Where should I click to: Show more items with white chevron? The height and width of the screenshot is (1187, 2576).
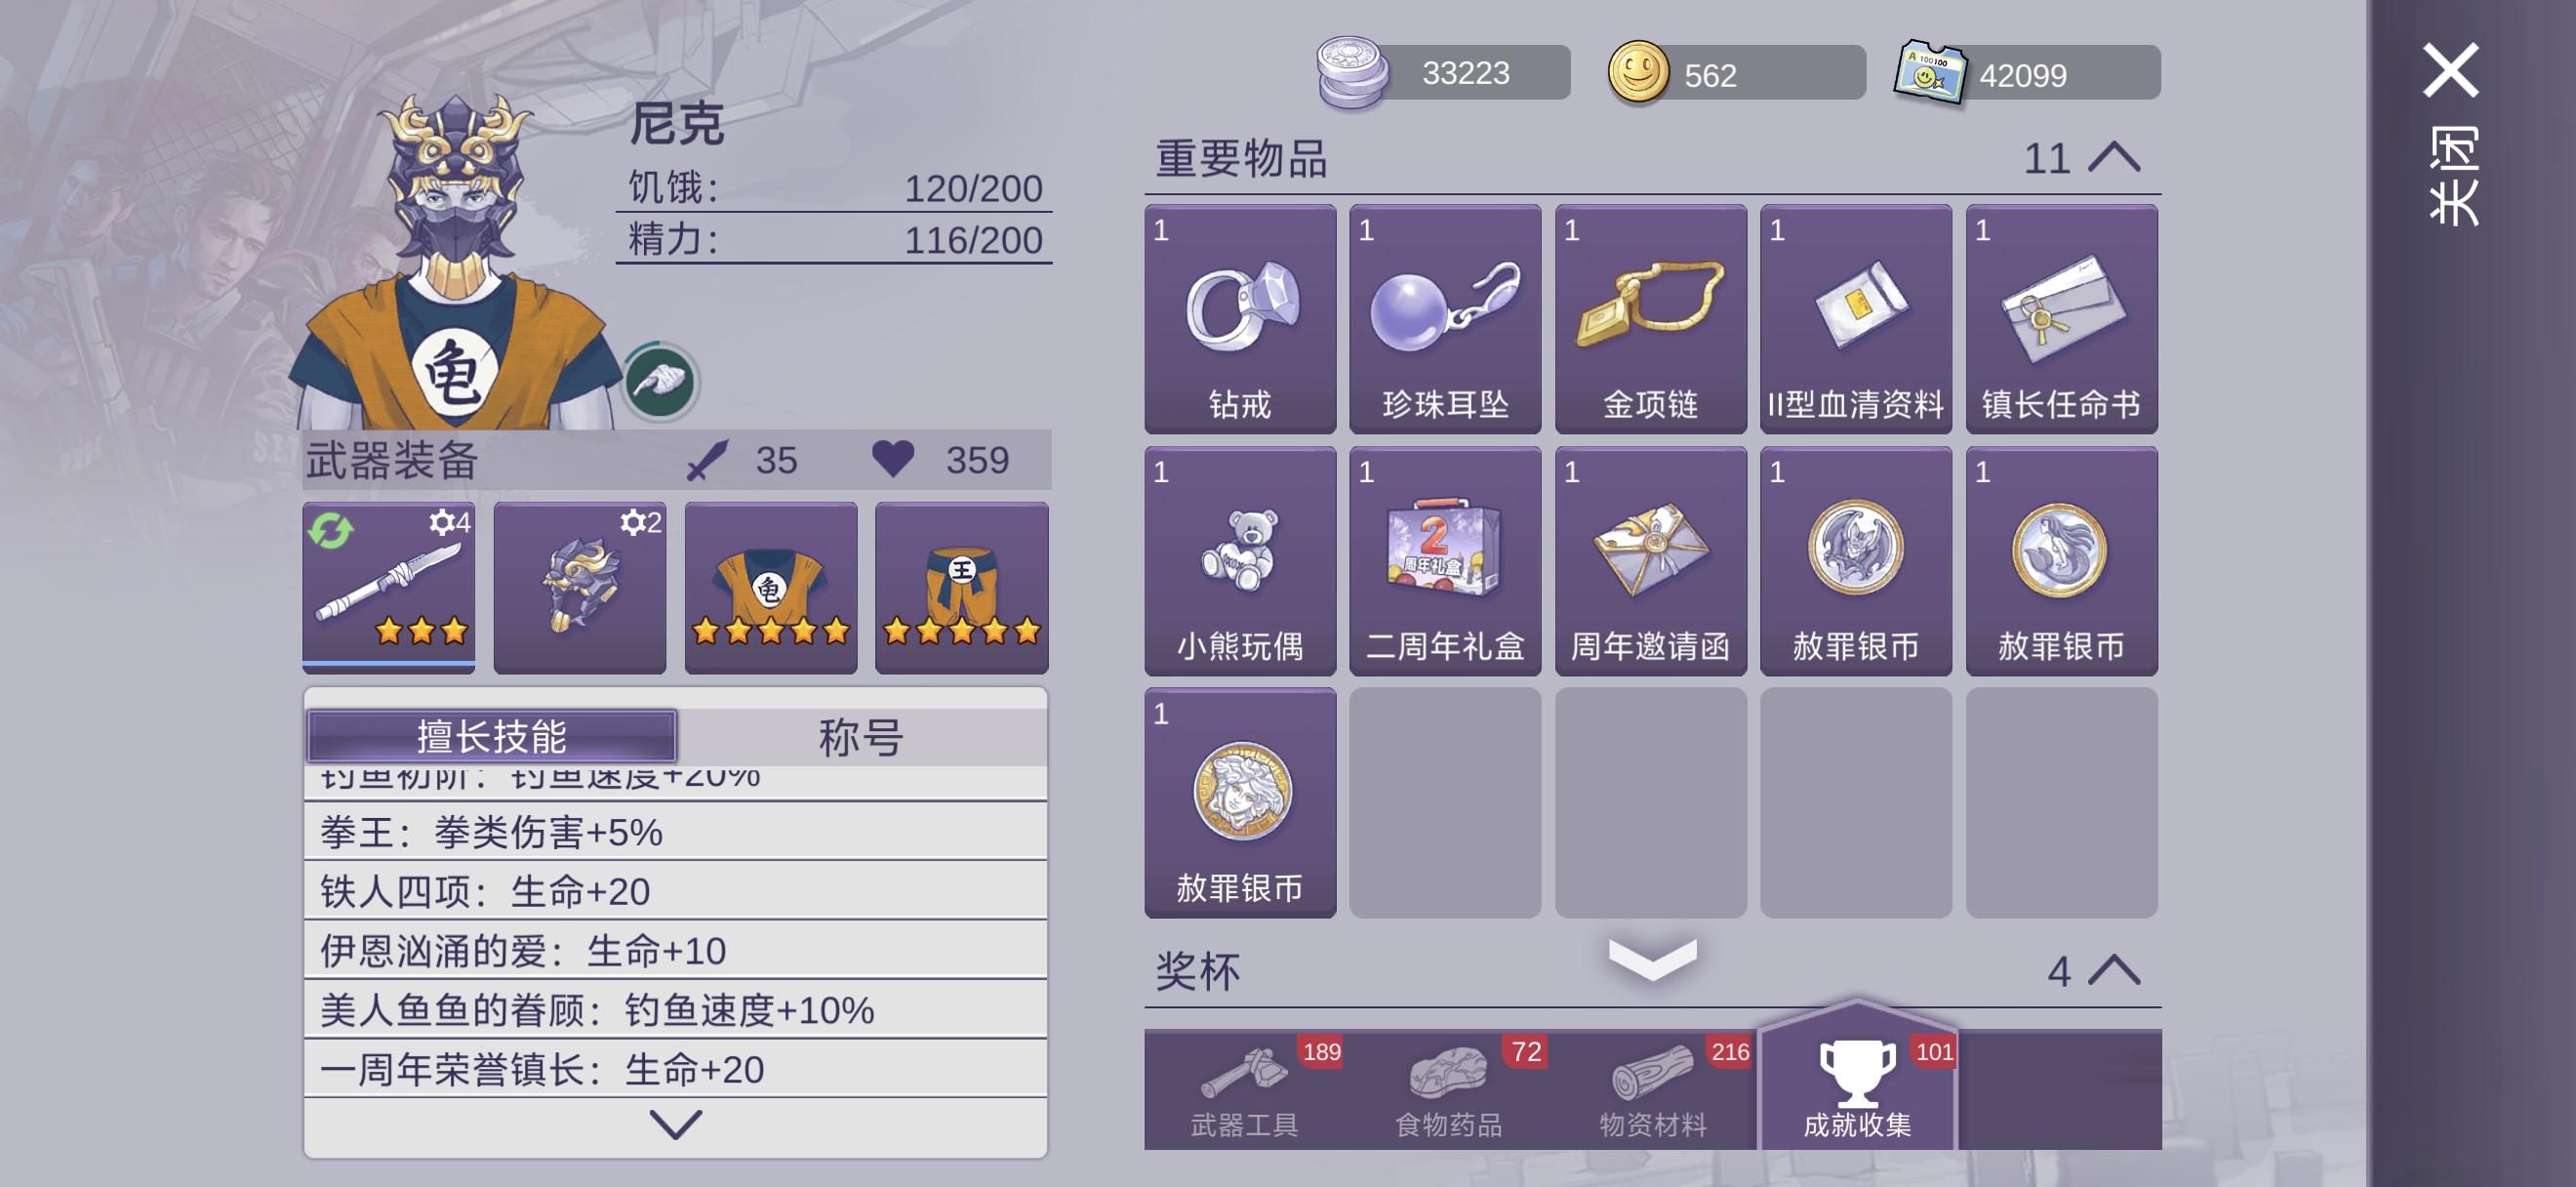click(x=1652, y=959)
